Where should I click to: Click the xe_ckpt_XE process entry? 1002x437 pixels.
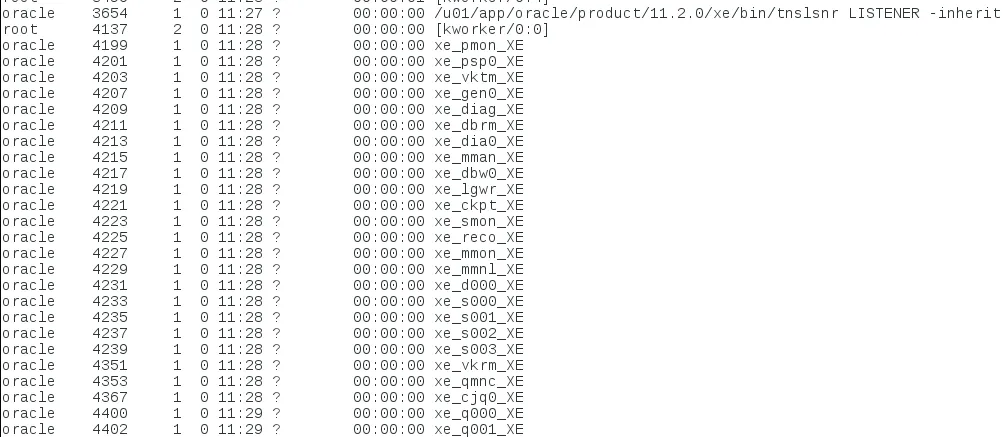pos(479,205)
